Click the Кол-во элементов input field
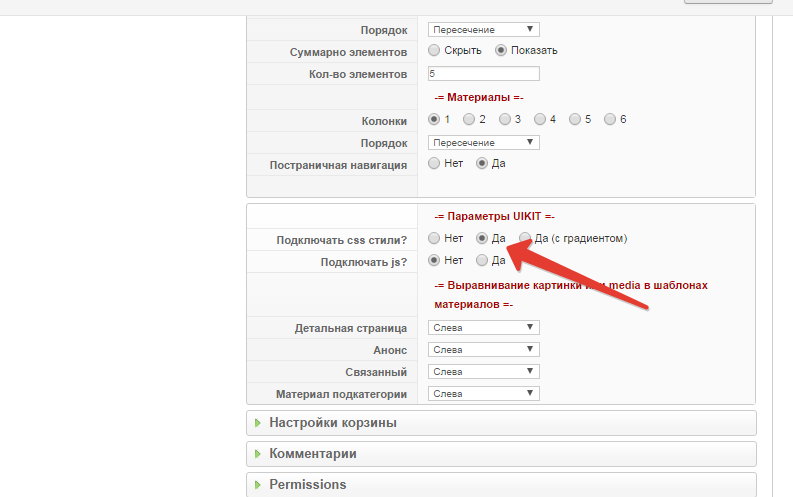 [483, 74]
